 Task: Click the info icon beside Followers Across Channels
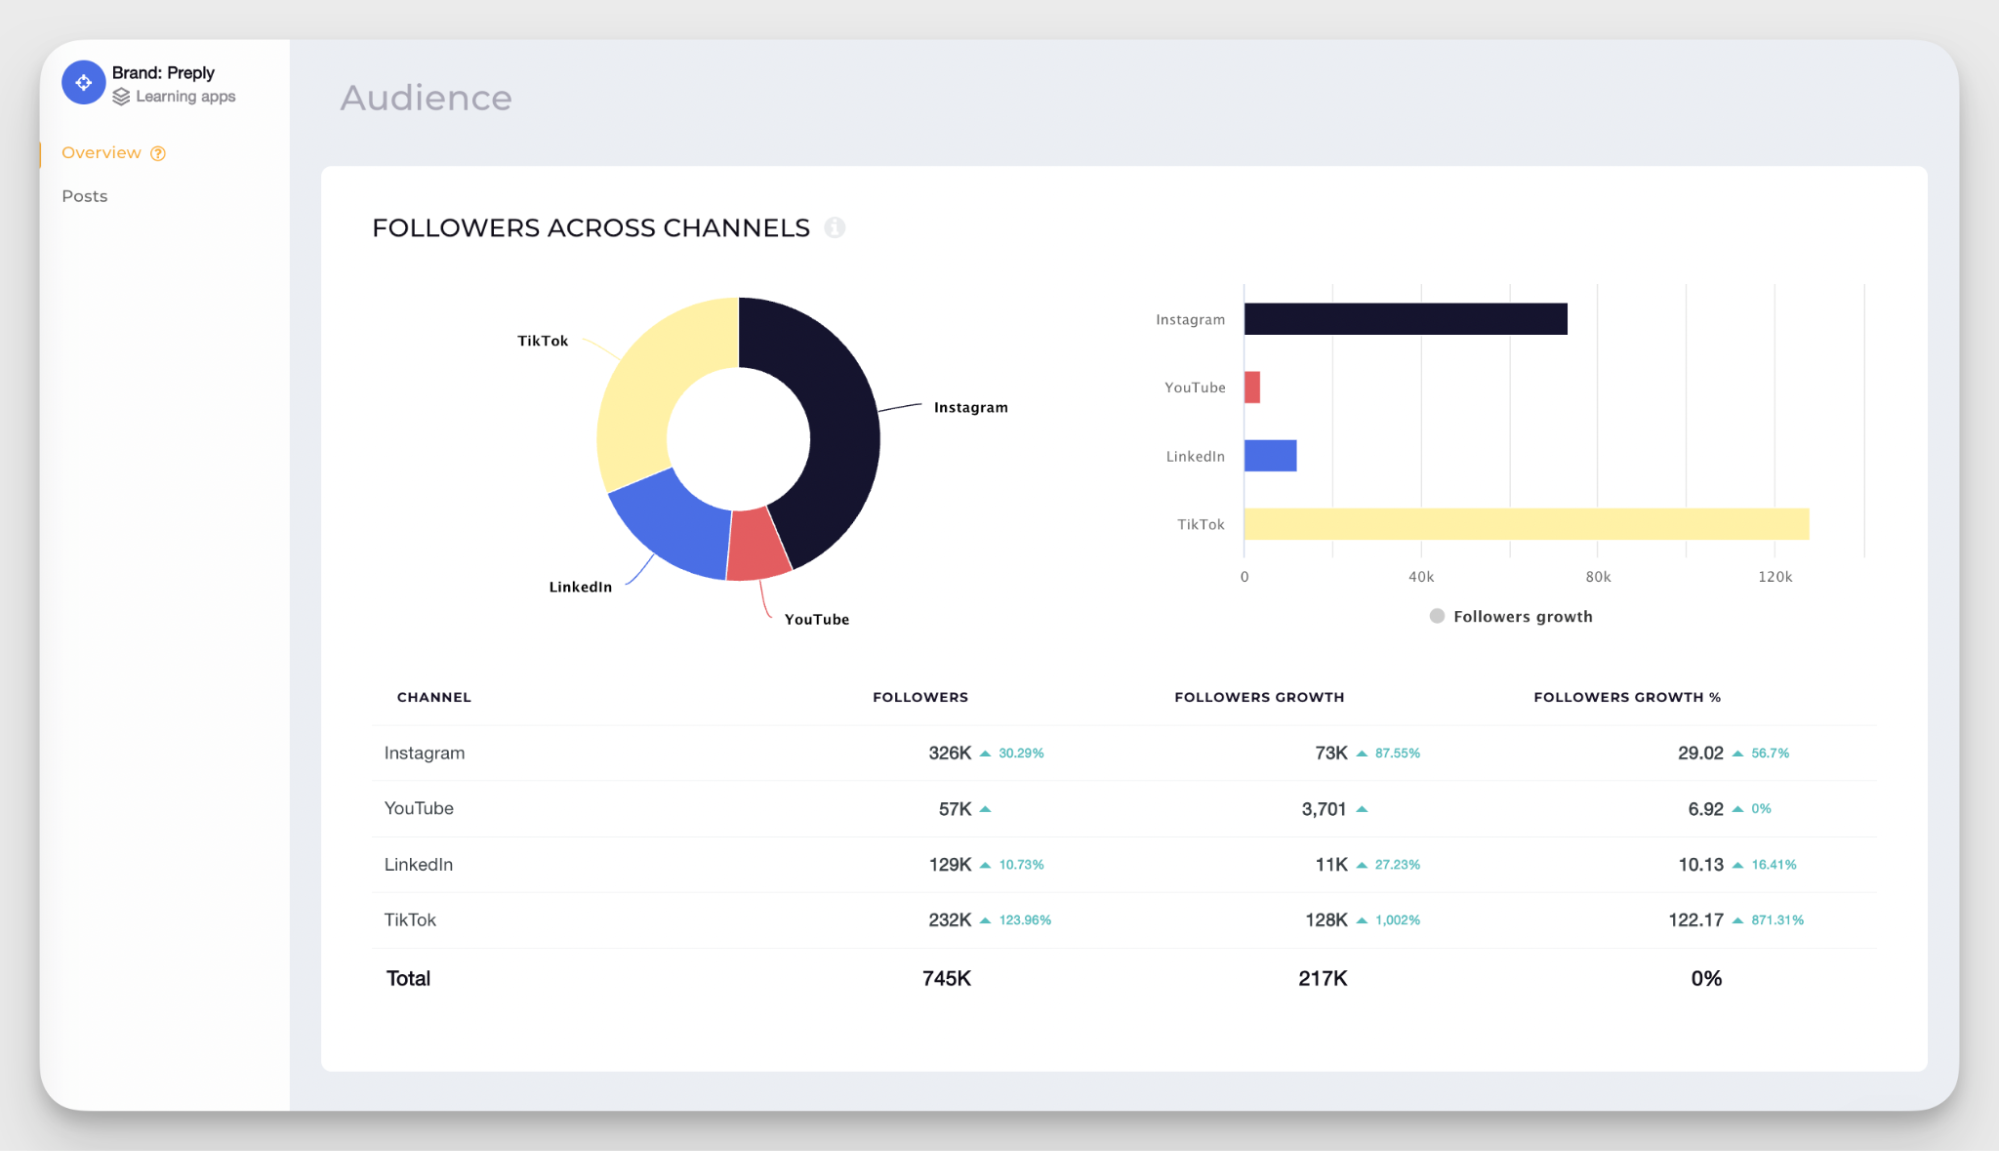(x=836, y=228)
